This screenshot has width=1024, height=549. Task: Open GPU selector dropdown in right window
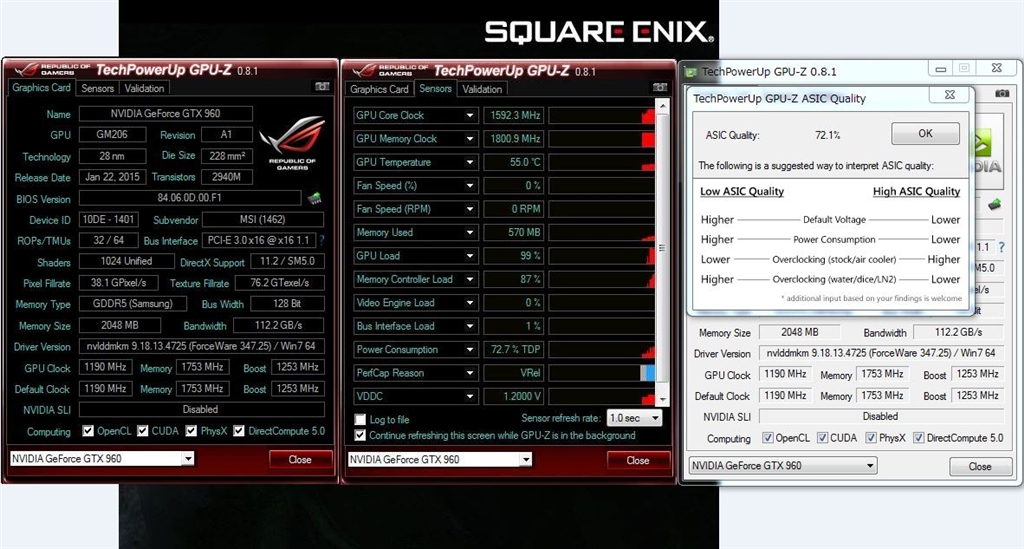click(870, 465)
